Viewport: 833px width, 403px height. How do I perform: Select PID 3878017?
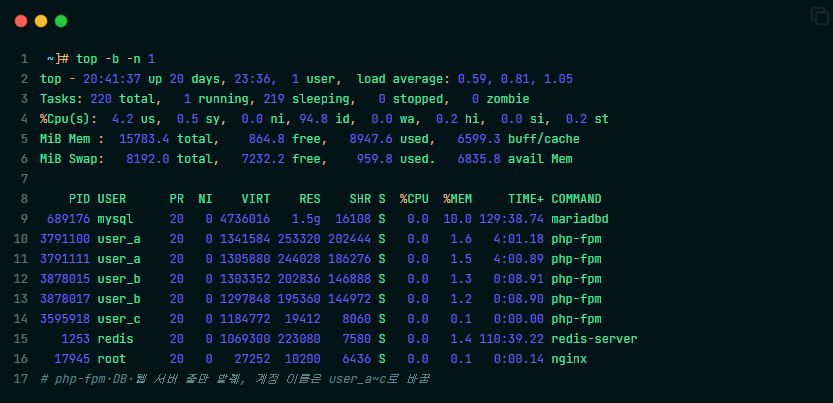click(65, 299)
